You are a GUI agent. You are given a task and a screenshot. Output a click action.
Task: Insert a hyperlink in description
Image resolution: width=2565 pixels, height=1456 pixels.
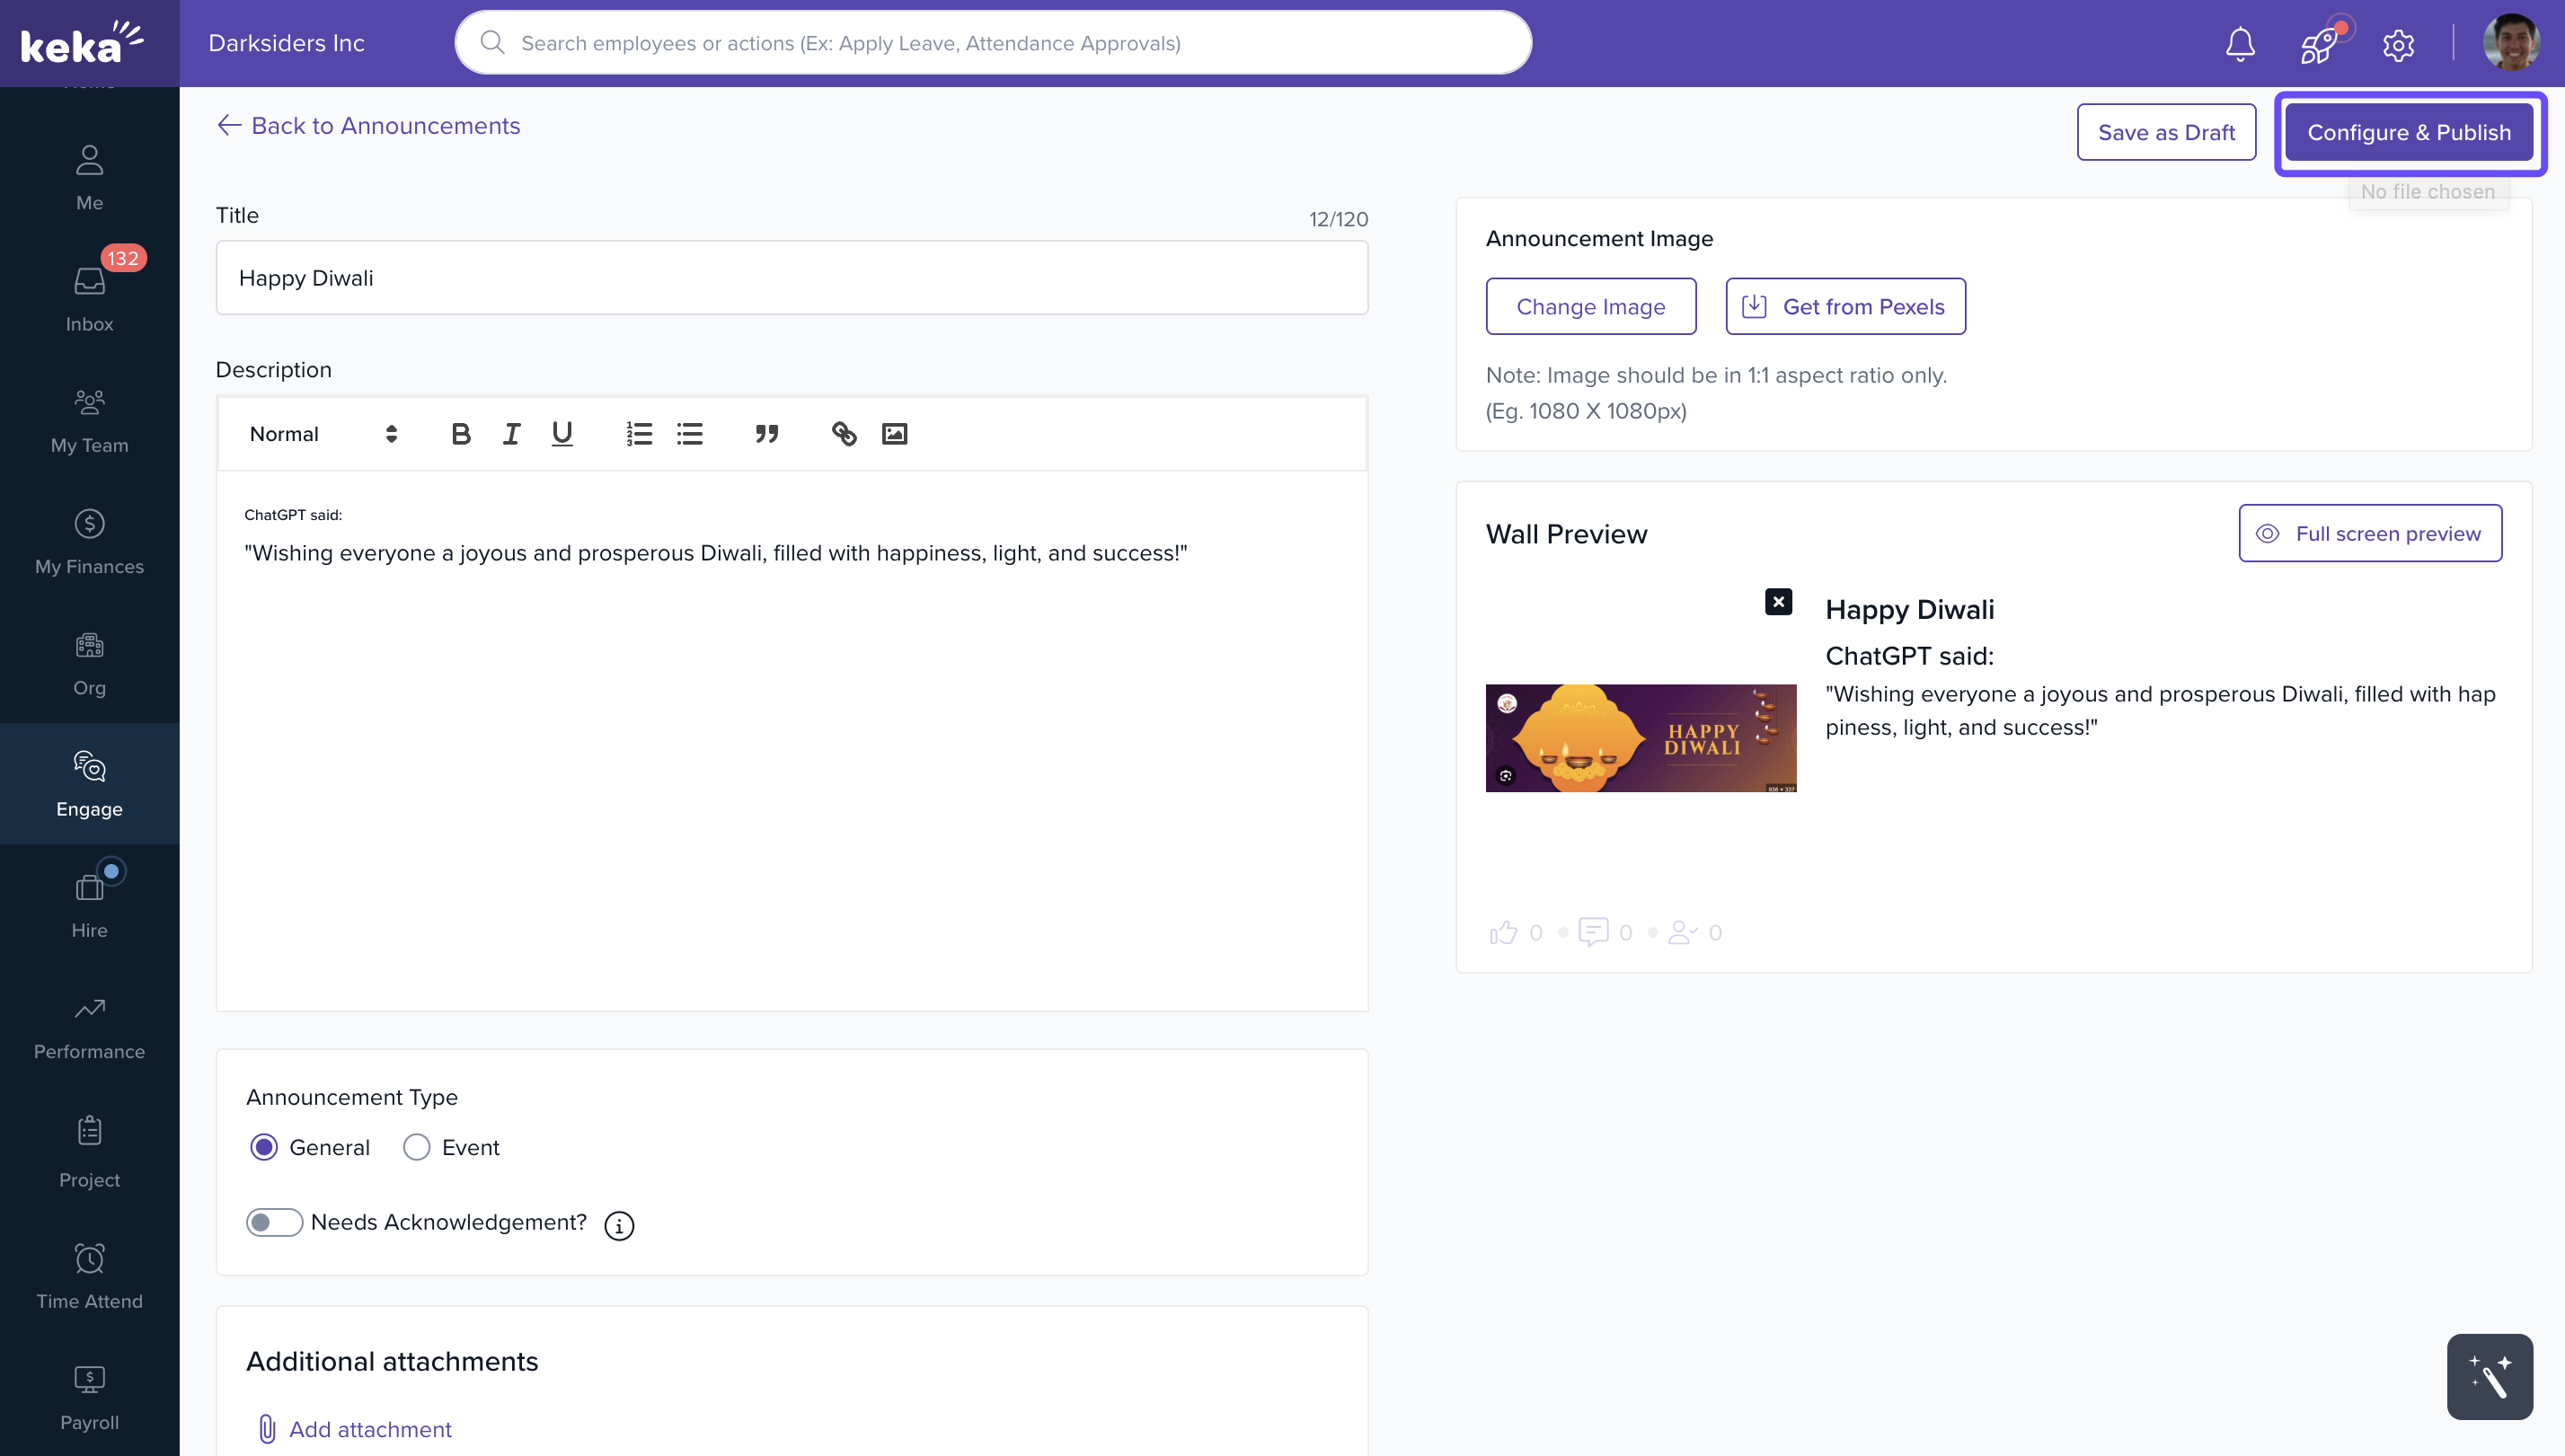(844, 434)
